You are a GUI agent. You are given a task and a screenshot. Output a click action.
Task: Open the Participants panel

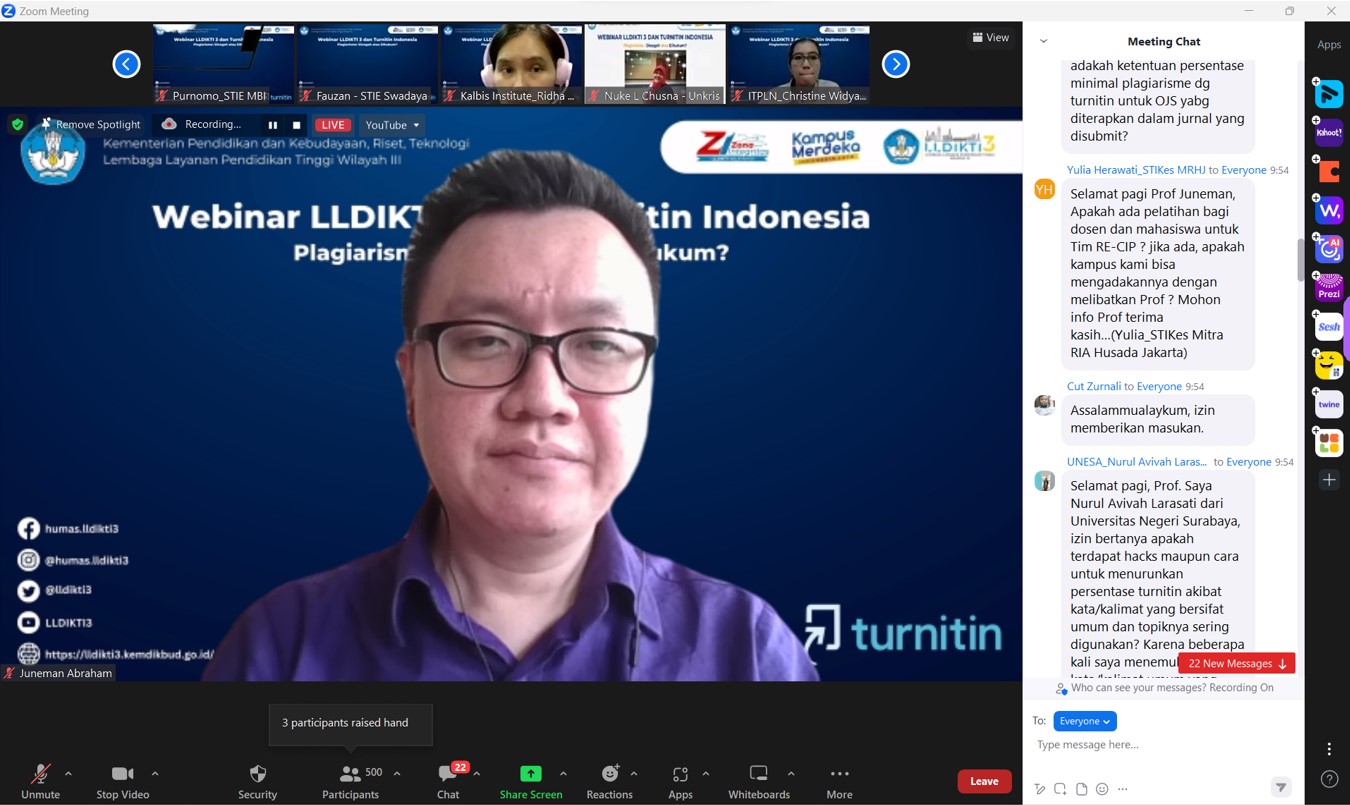[350, 781]
